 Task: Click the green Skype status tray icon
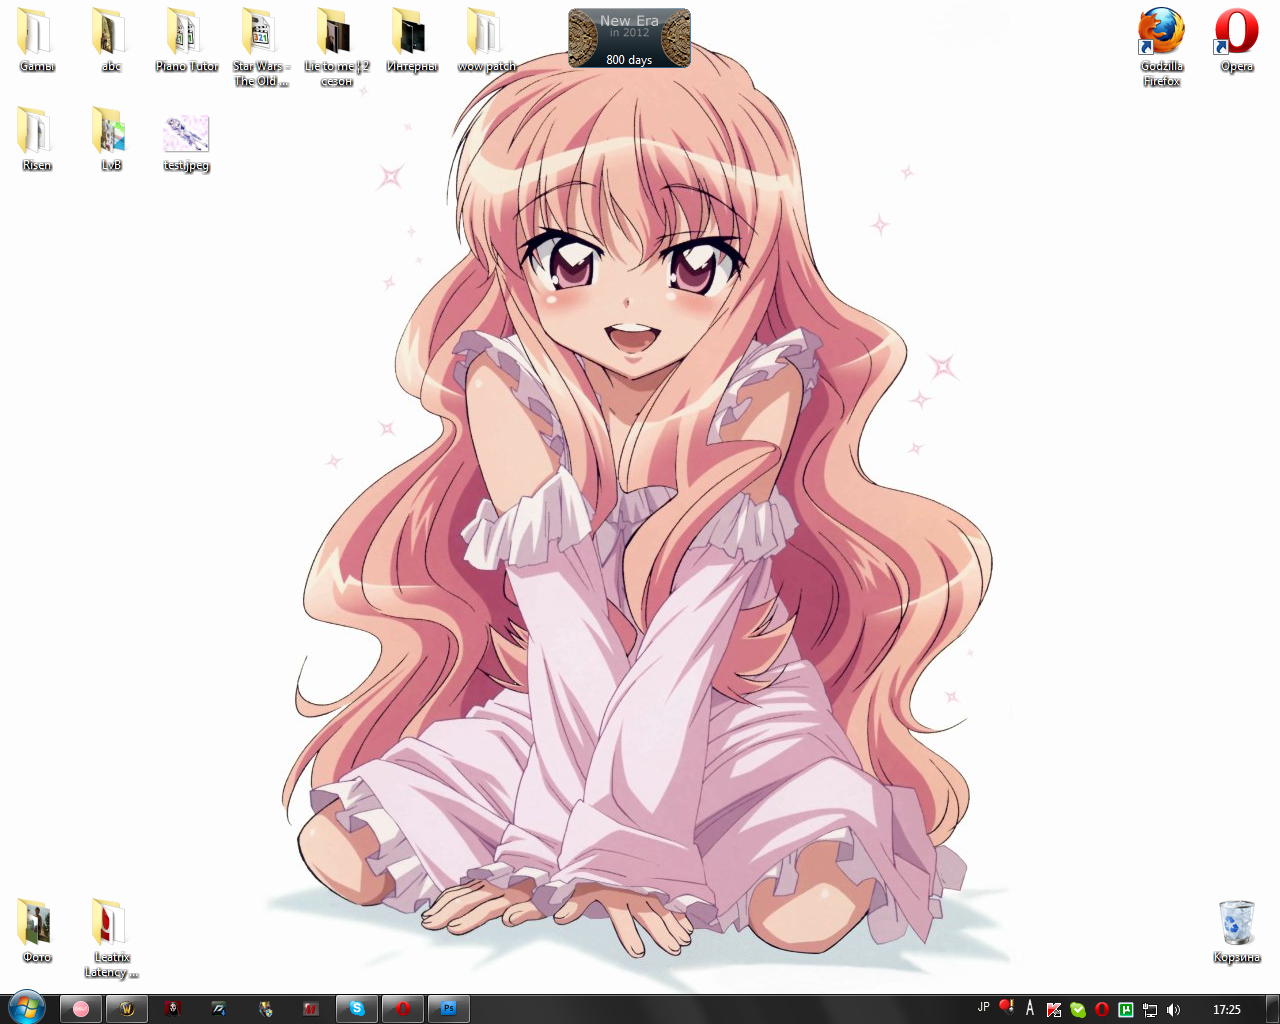1078,1010
